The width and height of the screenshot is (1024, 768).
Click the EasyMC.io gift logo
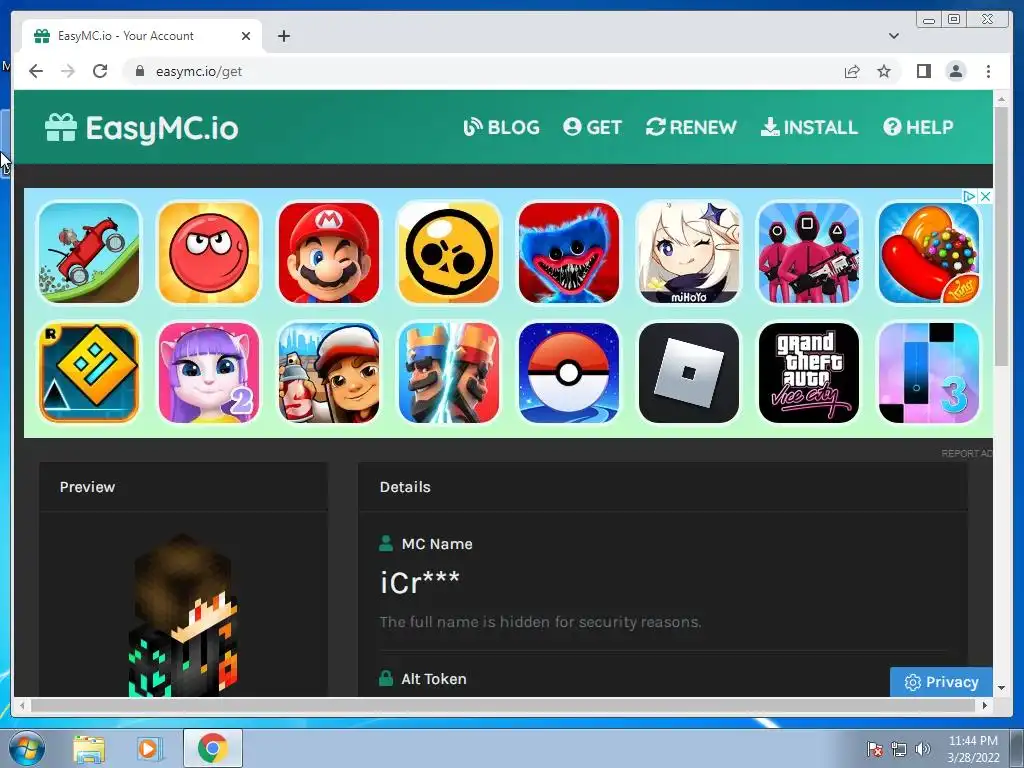tap(142, 127)
